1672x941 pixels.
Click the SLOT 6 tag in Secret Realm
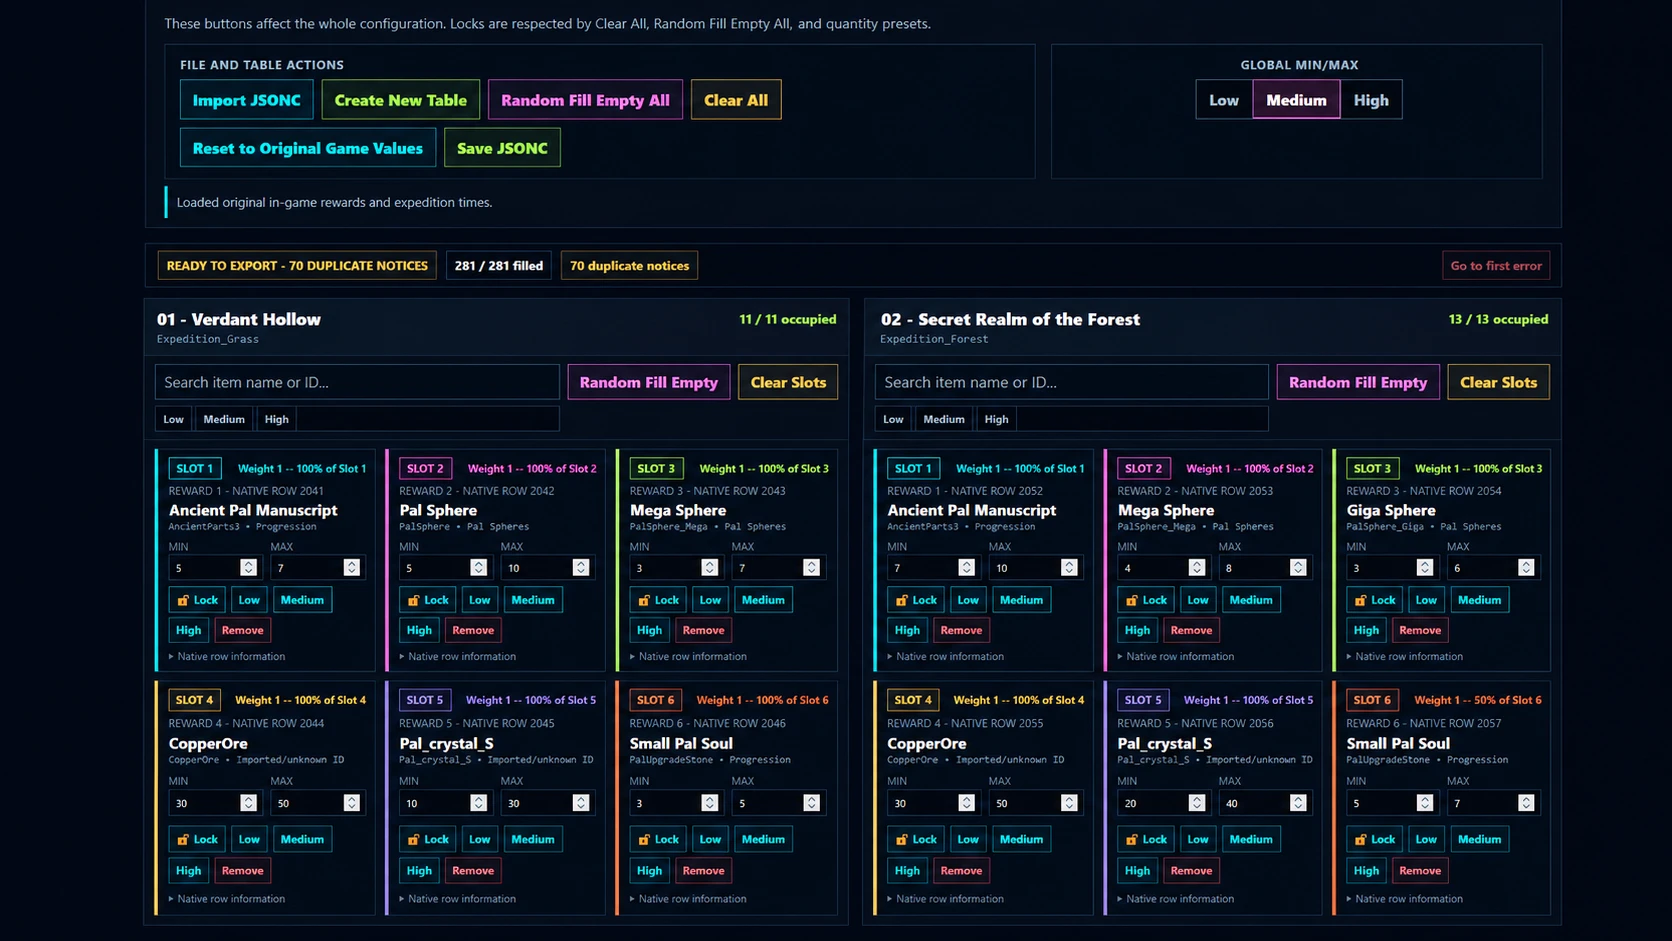(1371, 700)
